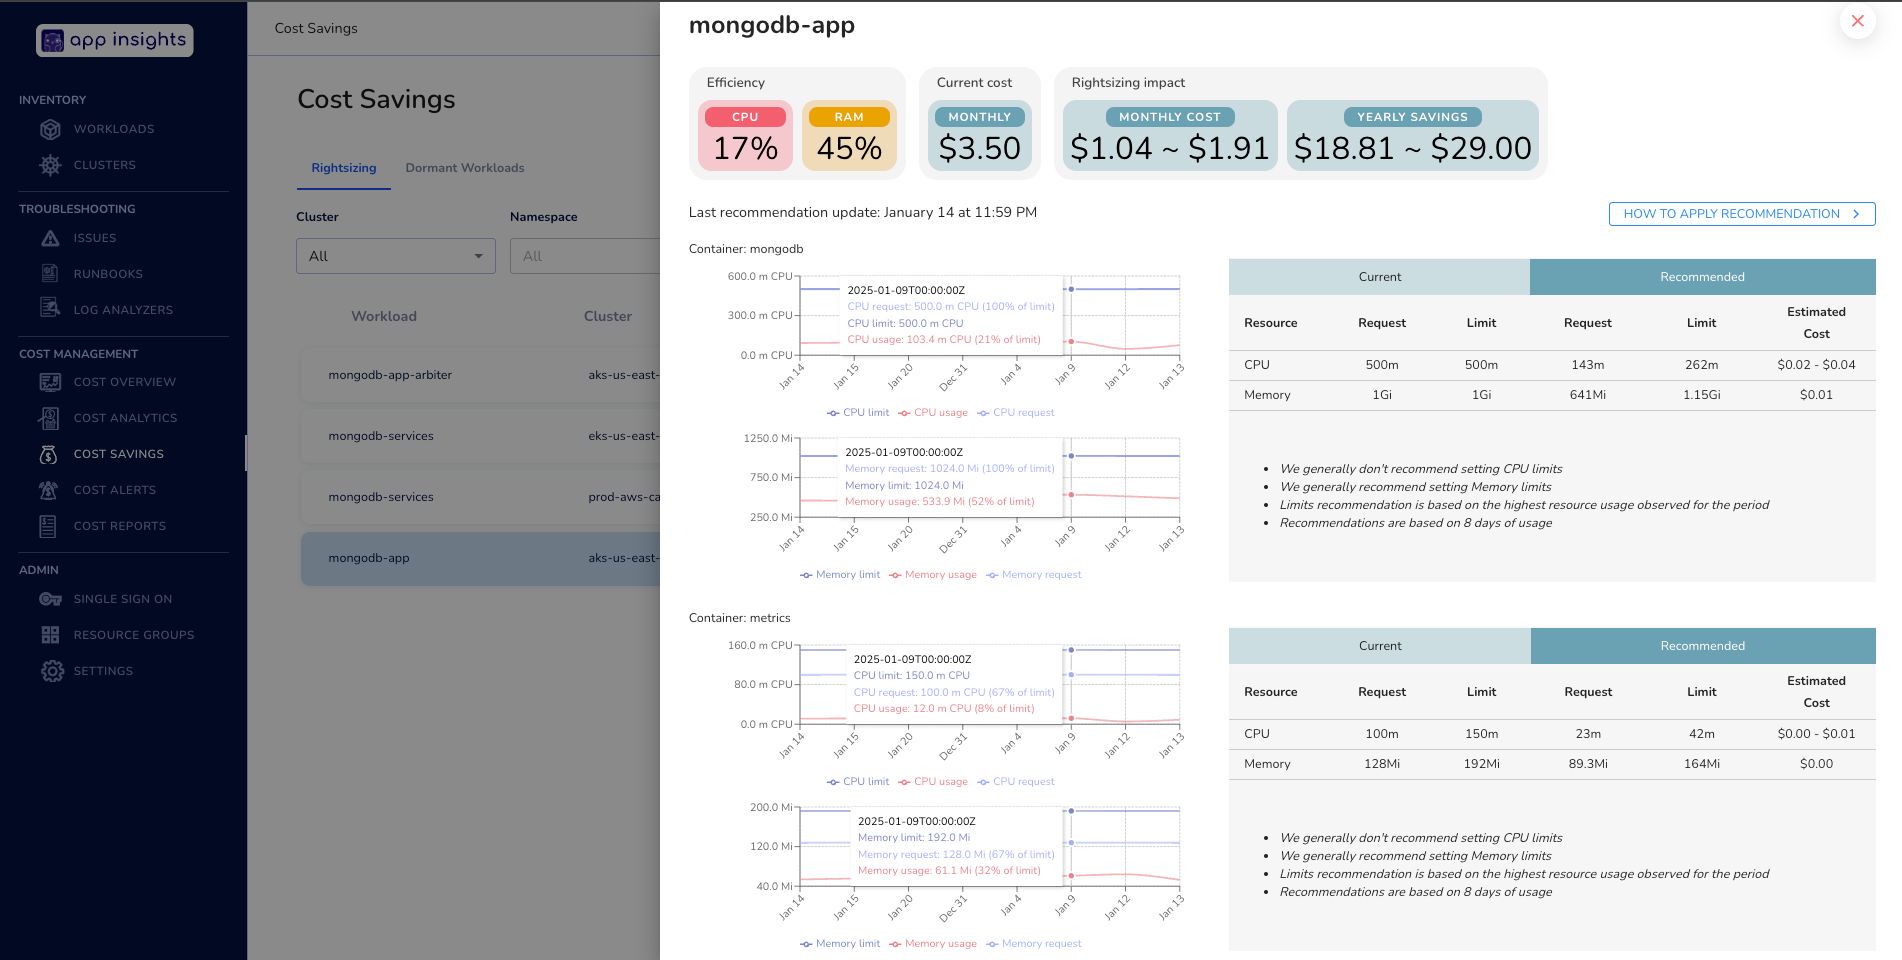Select the mongodb-app-arbiter workload row

pyautogui.click(x=480, y=375)
